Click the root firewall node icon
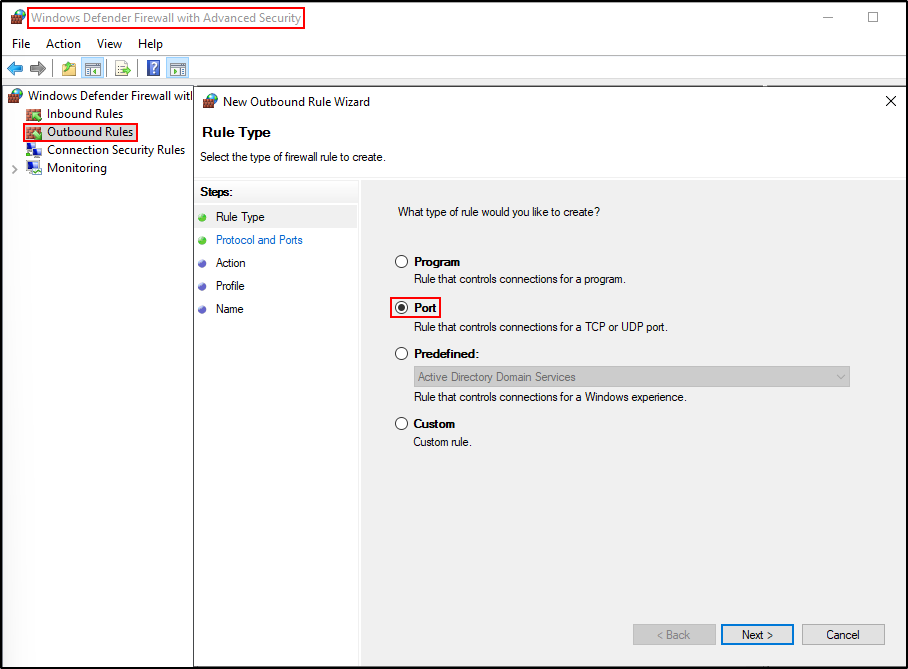The height and width of the screenshot is (669, 908). coord(16,96)
